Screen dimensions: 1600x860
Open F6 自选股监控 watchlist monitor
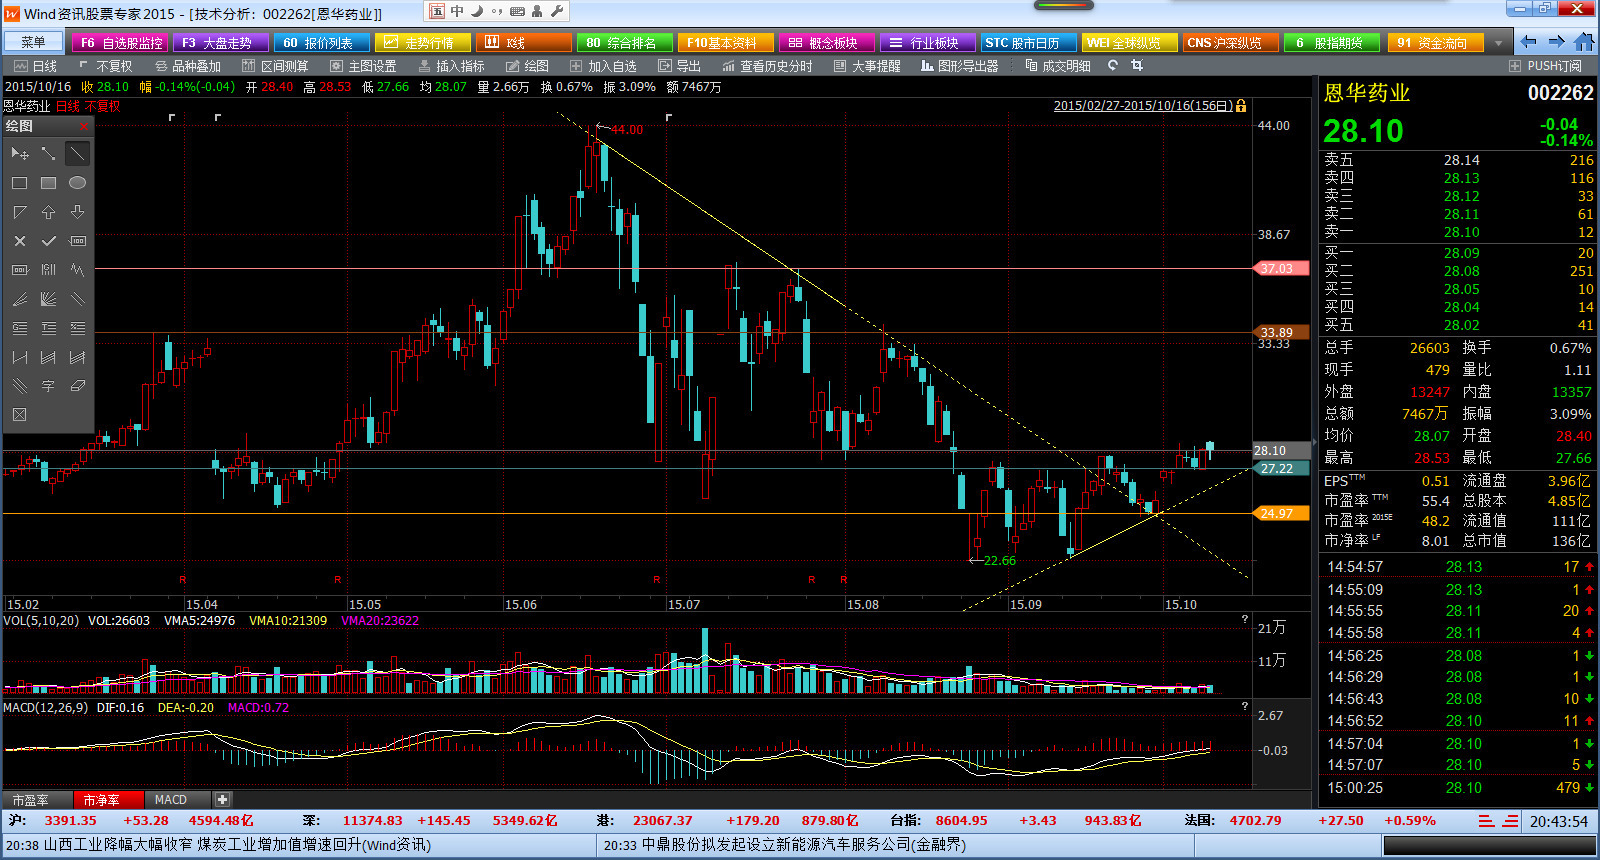point(119,43)
